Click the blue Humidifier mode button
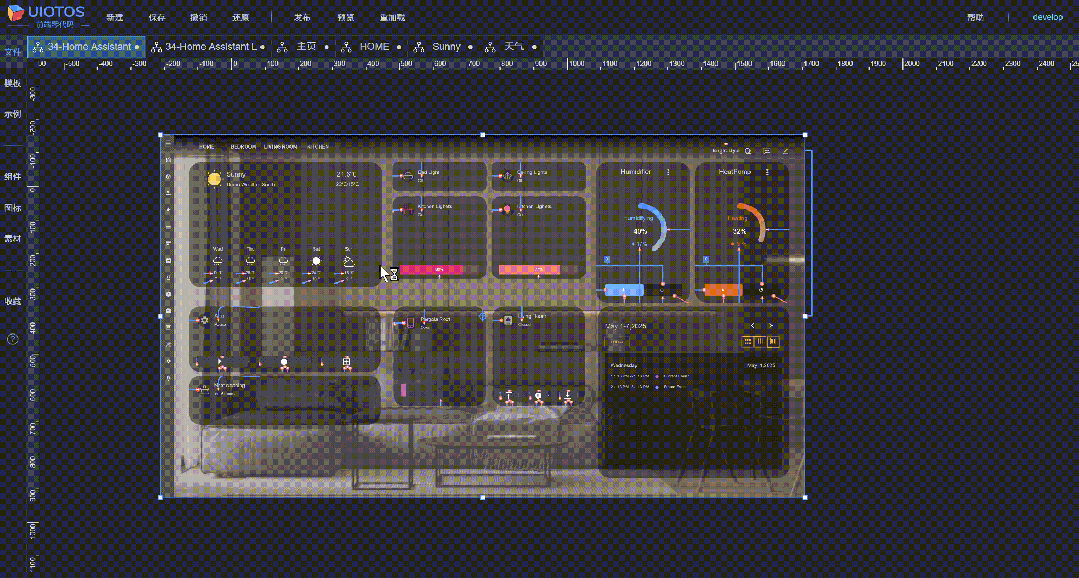Image resolution: width=1079 pixels, height=578 pixels. 623,290
